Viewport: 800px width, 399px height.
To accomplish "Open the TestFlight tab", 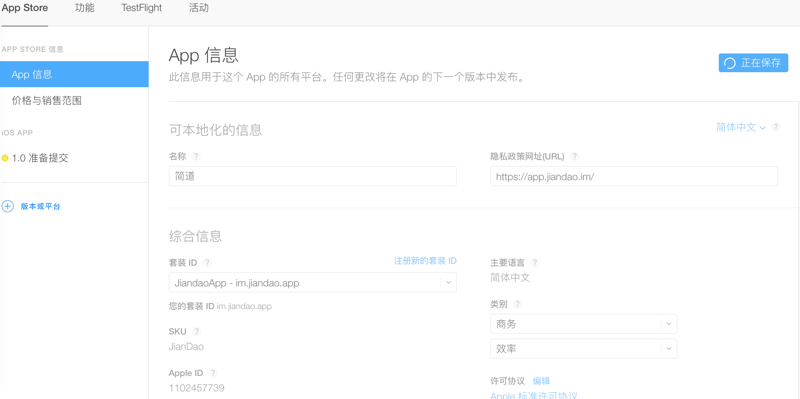I will [x=141, y=8].
